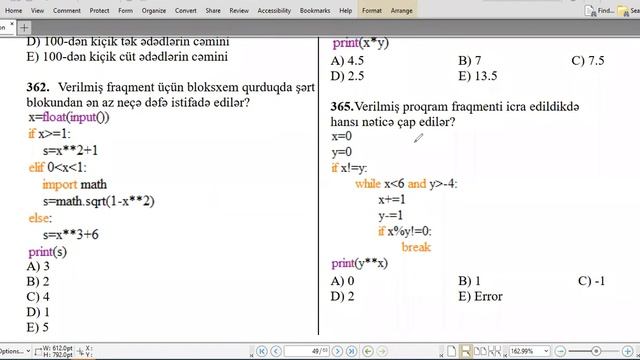Open the zoom percentage dropdown
The width and height of the screenshot is (640, 360).
pyautogui.click(x=546, y=351)
